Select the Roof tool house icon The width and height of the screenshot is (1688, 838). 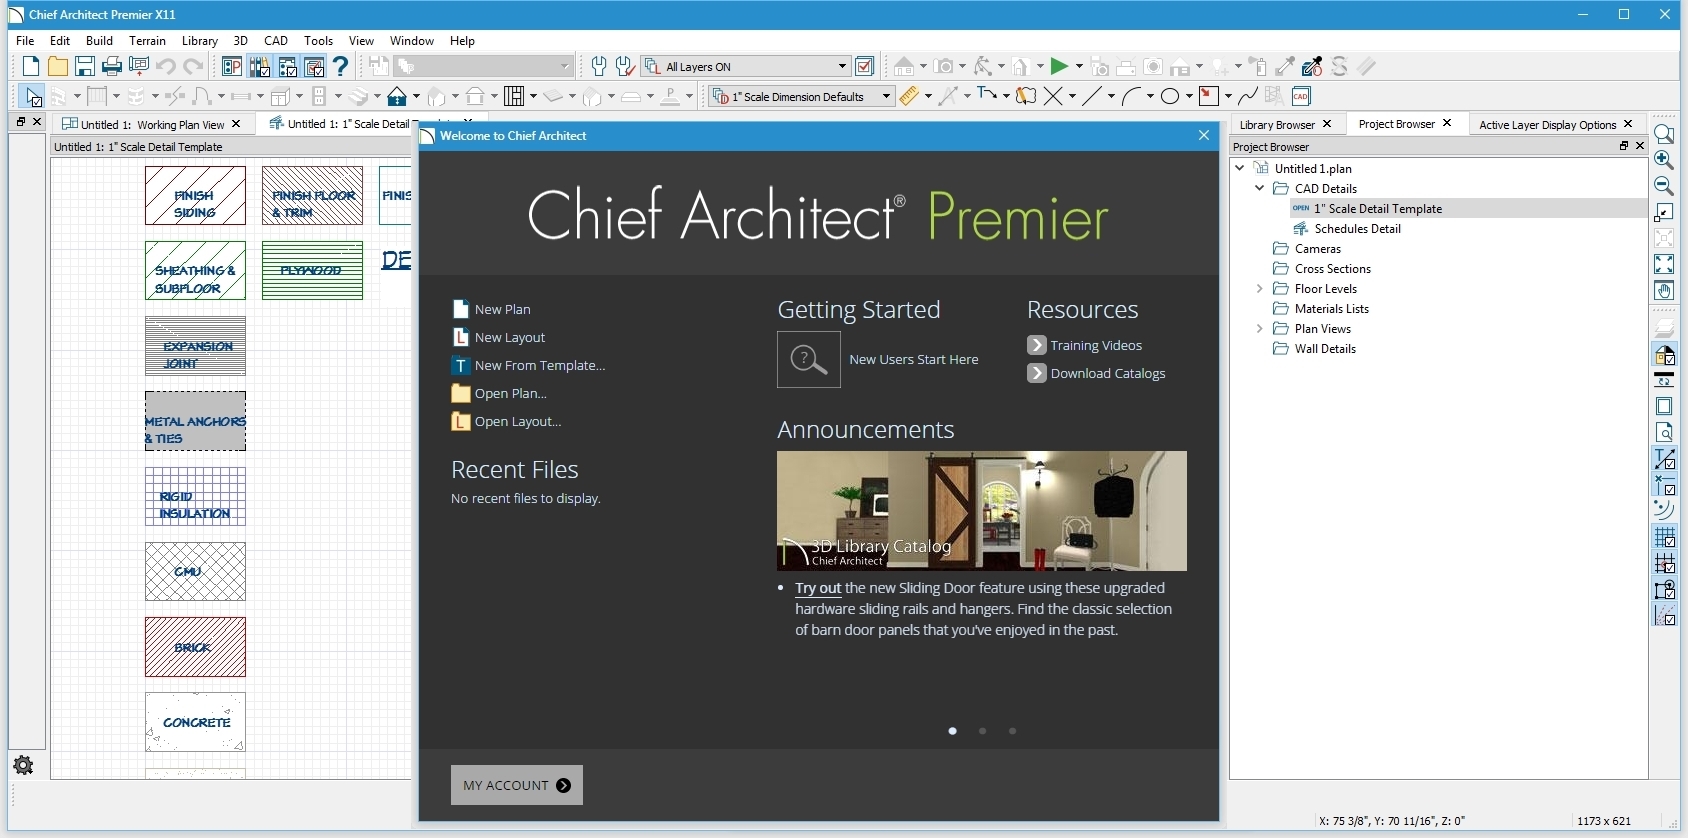coord(398,97)
